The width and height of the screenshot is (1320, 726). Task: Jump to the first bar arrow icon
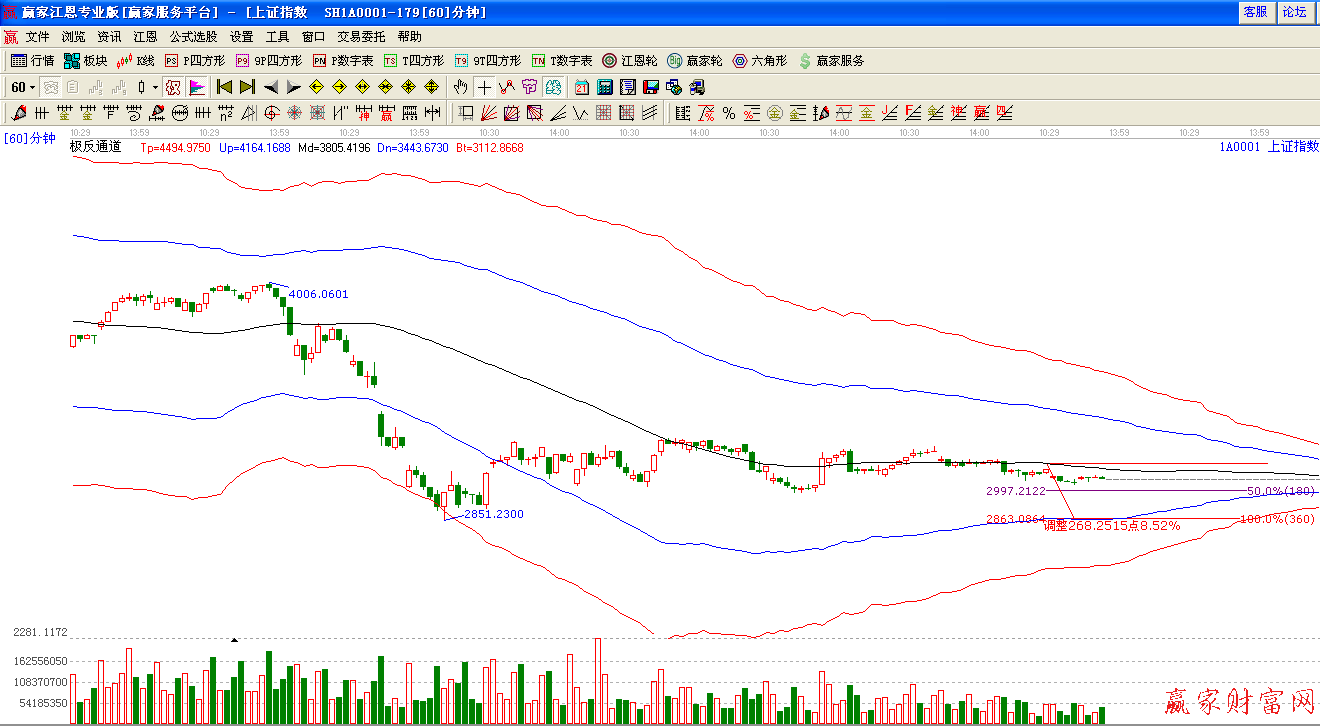tap(224, 87)
